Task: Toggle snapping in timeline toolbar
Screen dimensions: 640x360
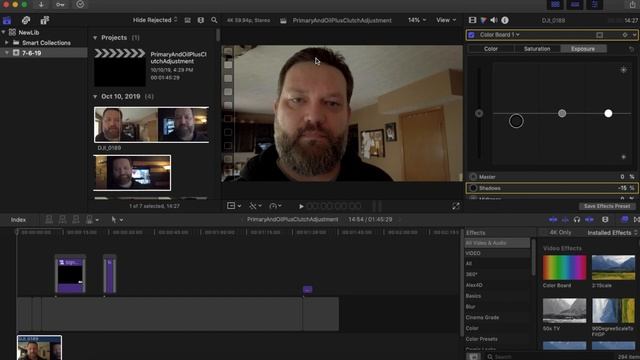Action: [x=589, y=220]
